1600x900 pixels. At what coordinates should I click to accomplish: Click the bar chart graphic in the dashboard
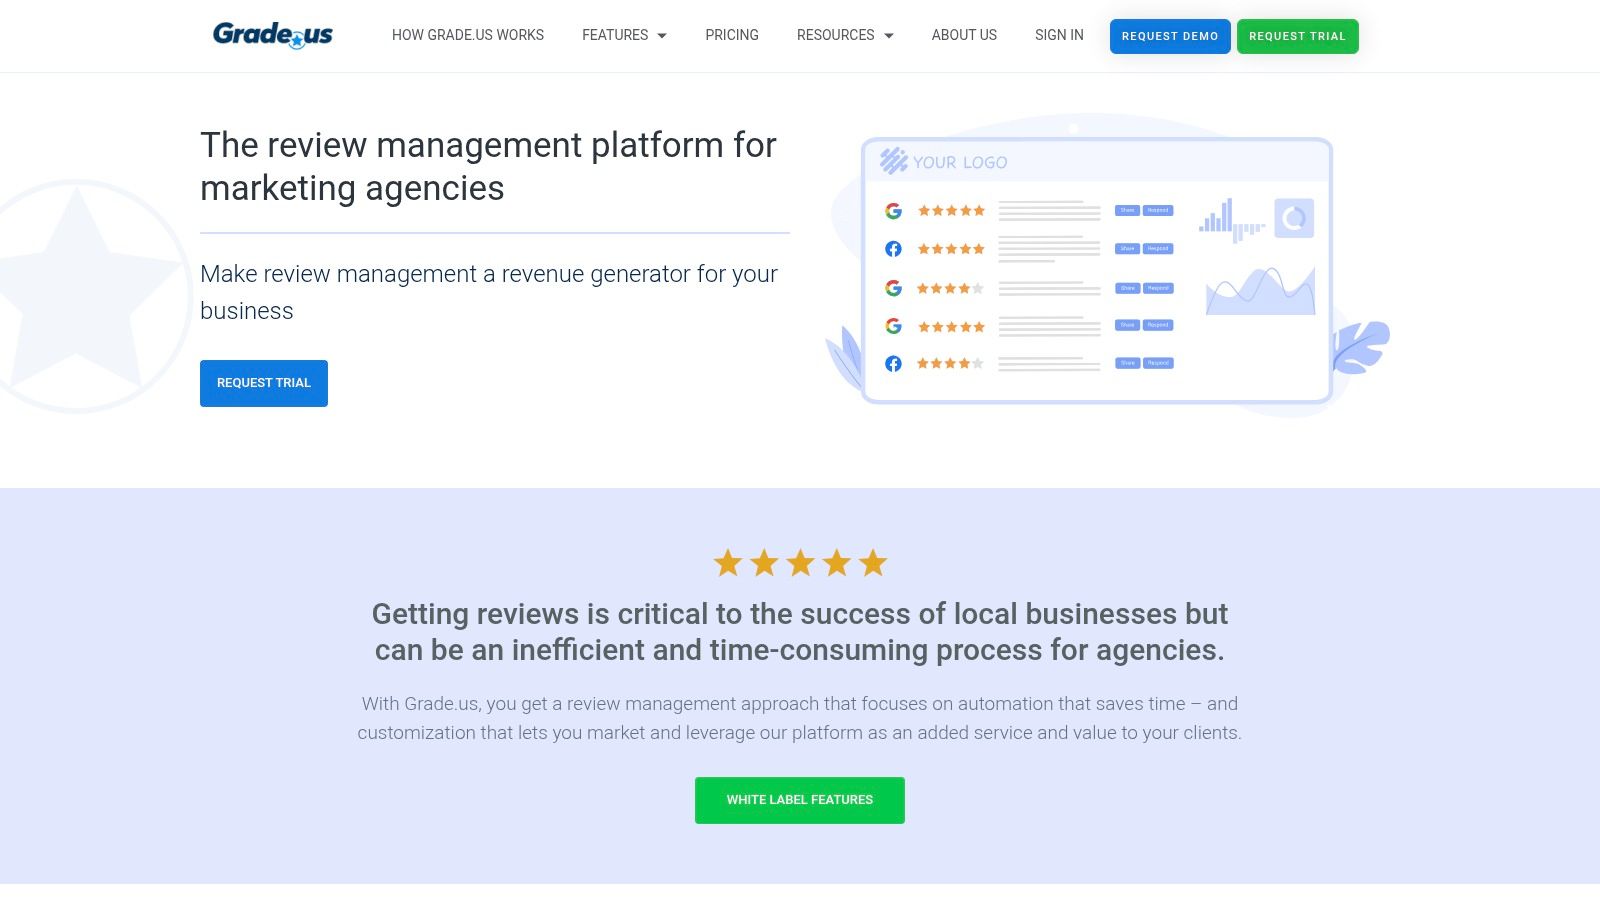(x=1232, y=220)
